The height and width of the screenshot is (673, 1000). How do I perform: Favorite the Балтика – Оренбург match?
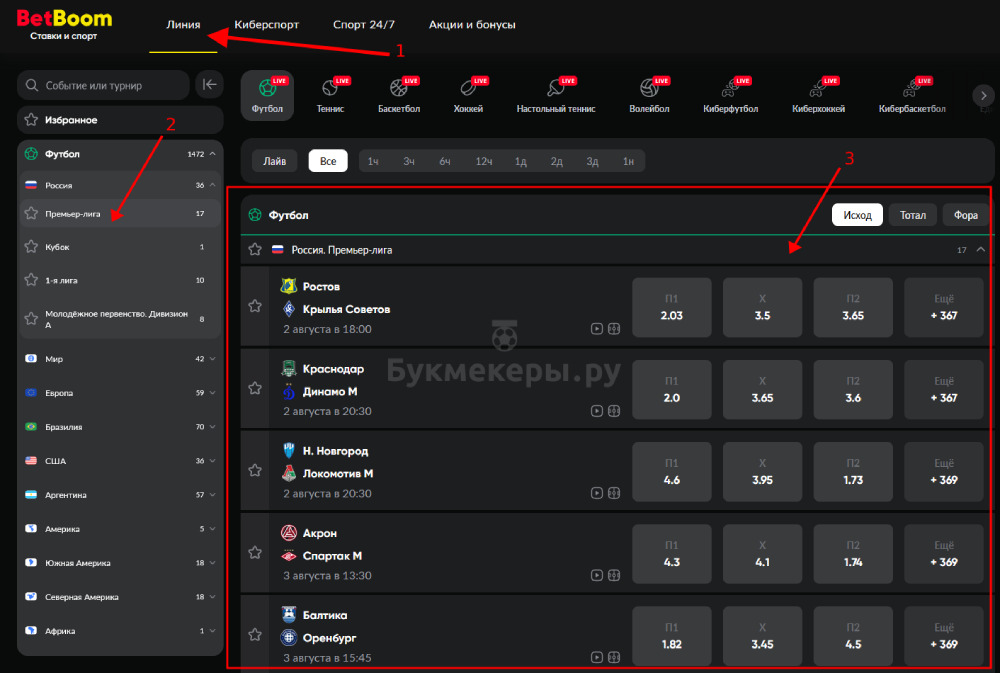[255, 635]
